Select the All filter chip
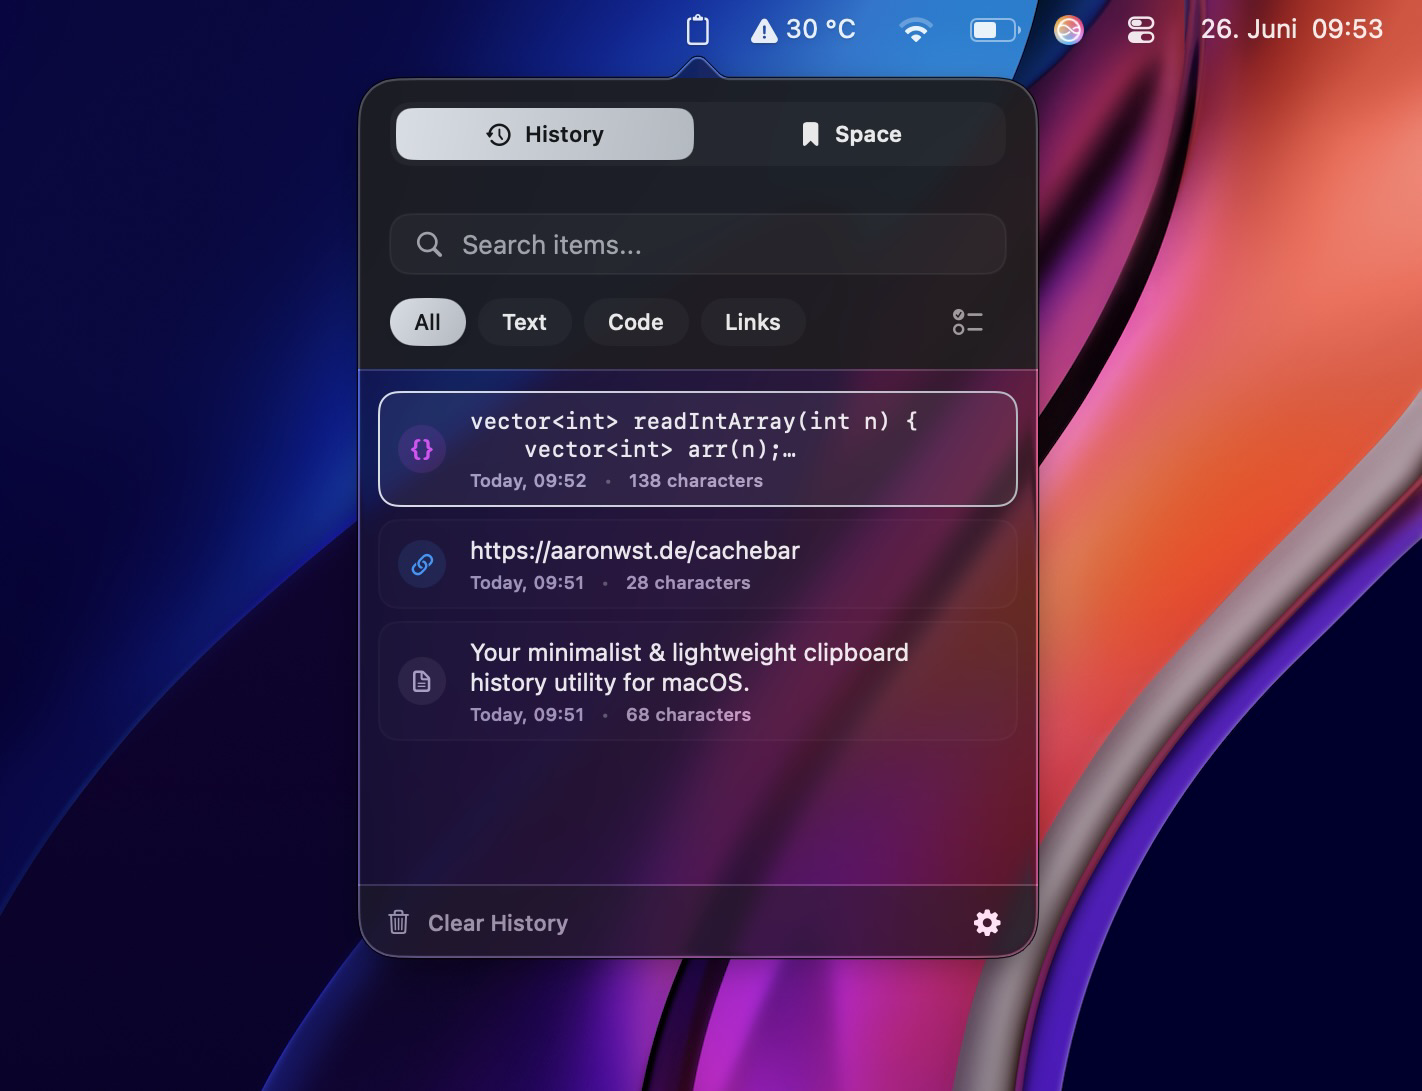This screenshot has width=1422, height=1091. click(428, 322)
